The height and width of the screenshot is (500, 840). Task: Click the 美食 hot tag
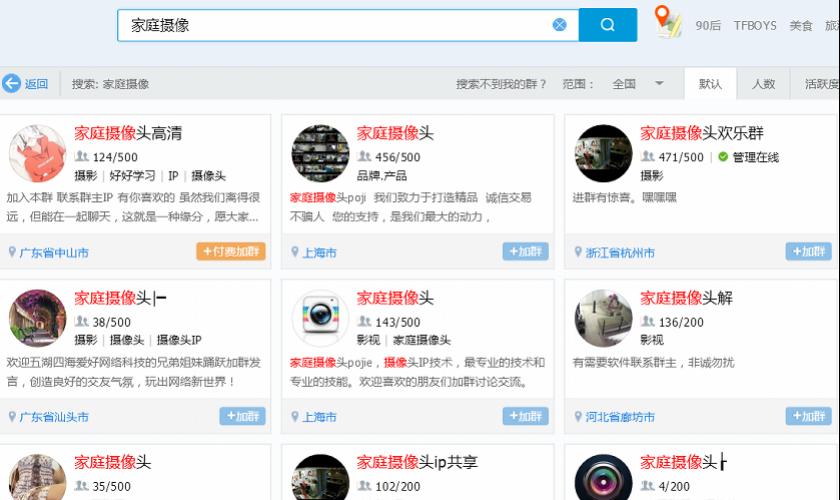[801, 25]
